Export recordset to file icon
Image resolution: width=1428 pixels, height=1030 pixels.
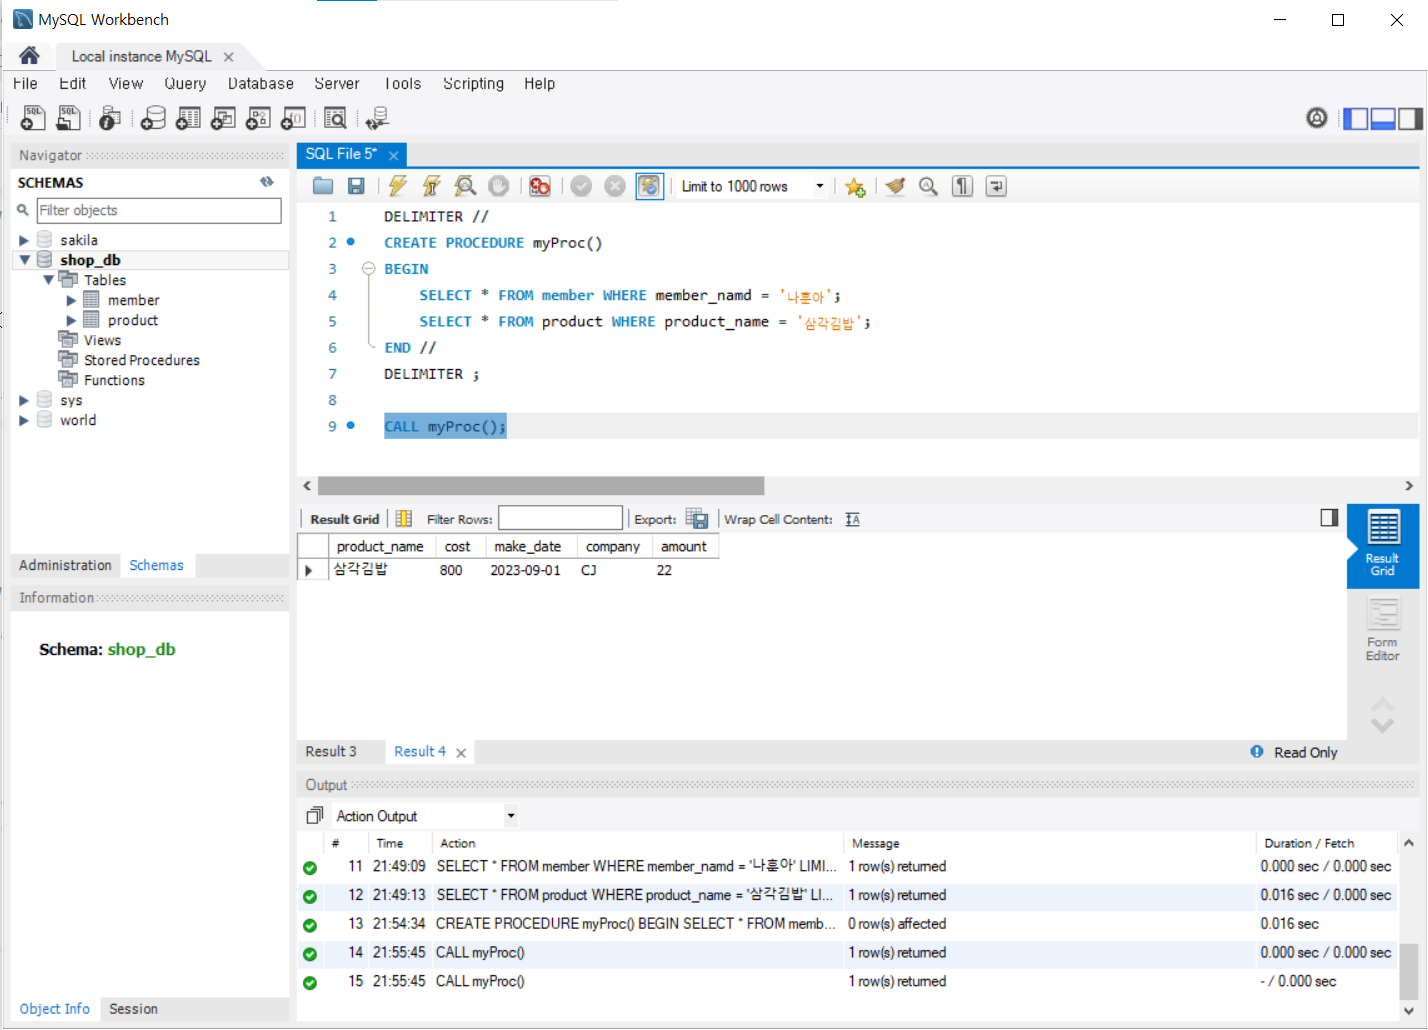pyautogui.click(x=697, y=519)
